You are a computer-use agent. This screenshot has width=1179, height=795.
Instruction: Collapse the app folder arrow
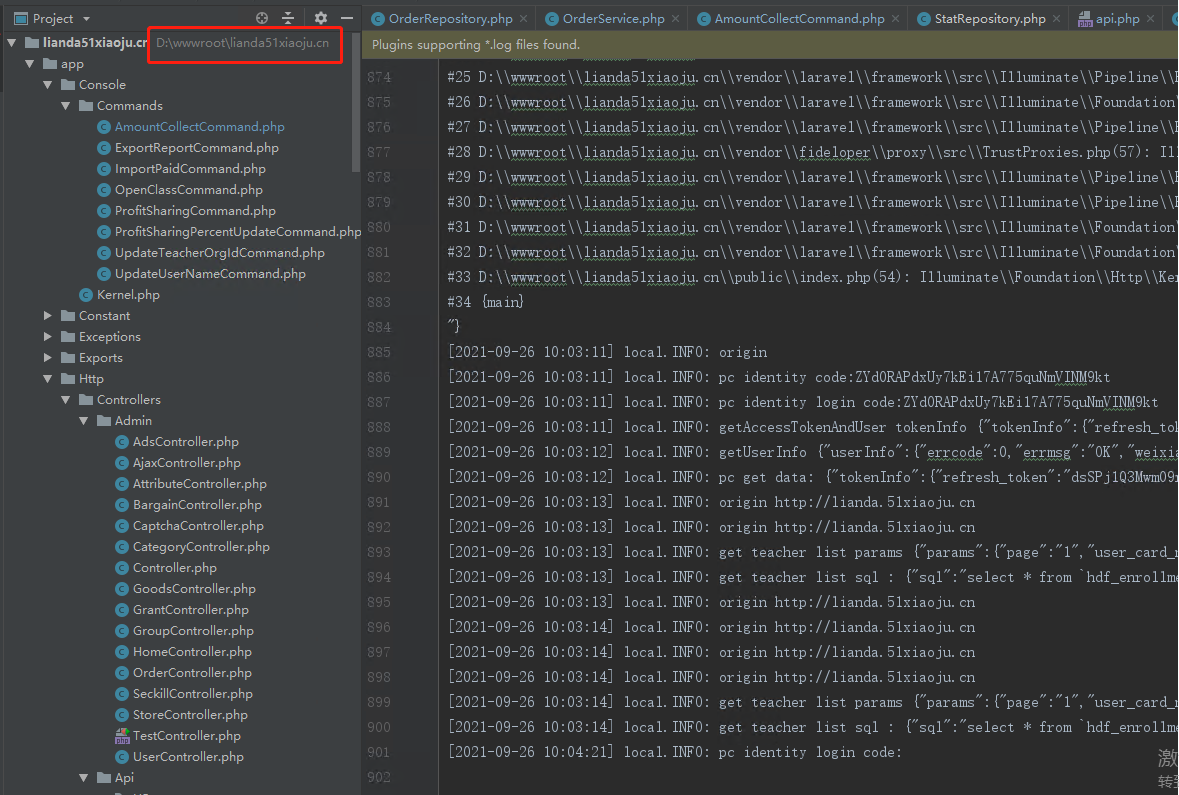pos(30,64)
